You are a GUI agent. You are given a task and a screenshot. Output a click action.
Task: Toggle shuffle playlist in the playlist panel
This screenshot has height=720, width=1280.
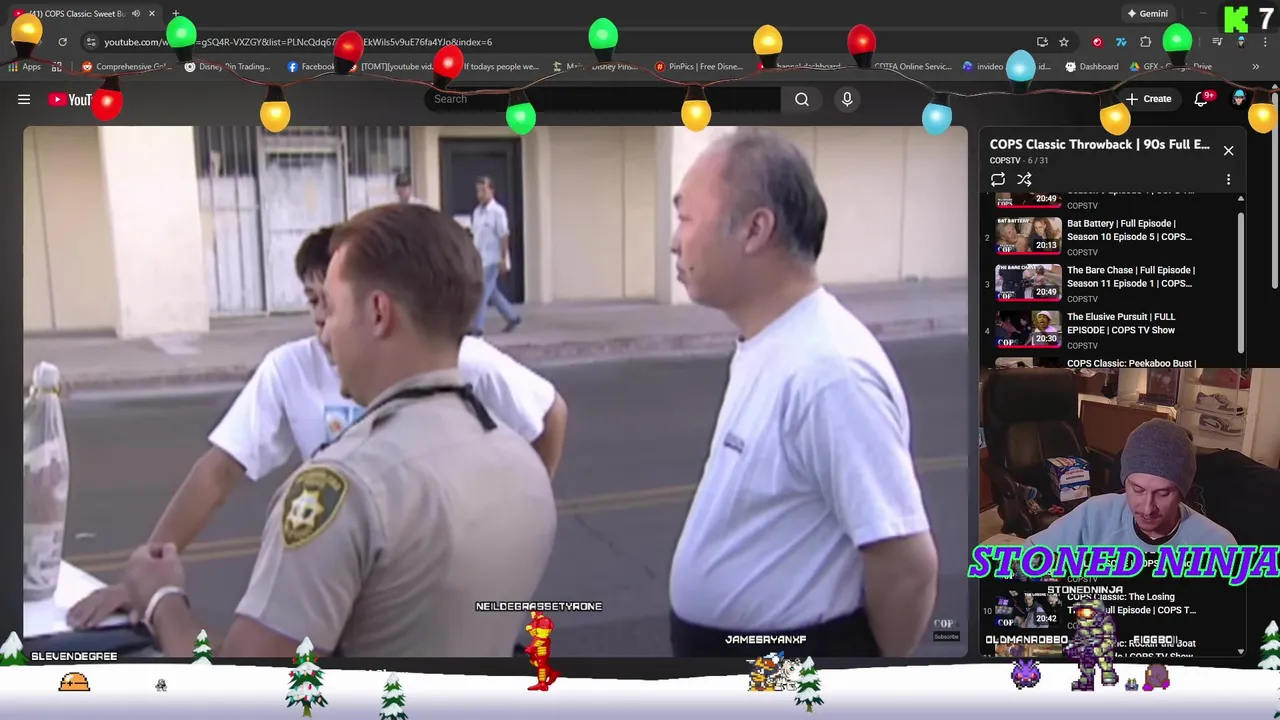click(x=1024, y=180)
